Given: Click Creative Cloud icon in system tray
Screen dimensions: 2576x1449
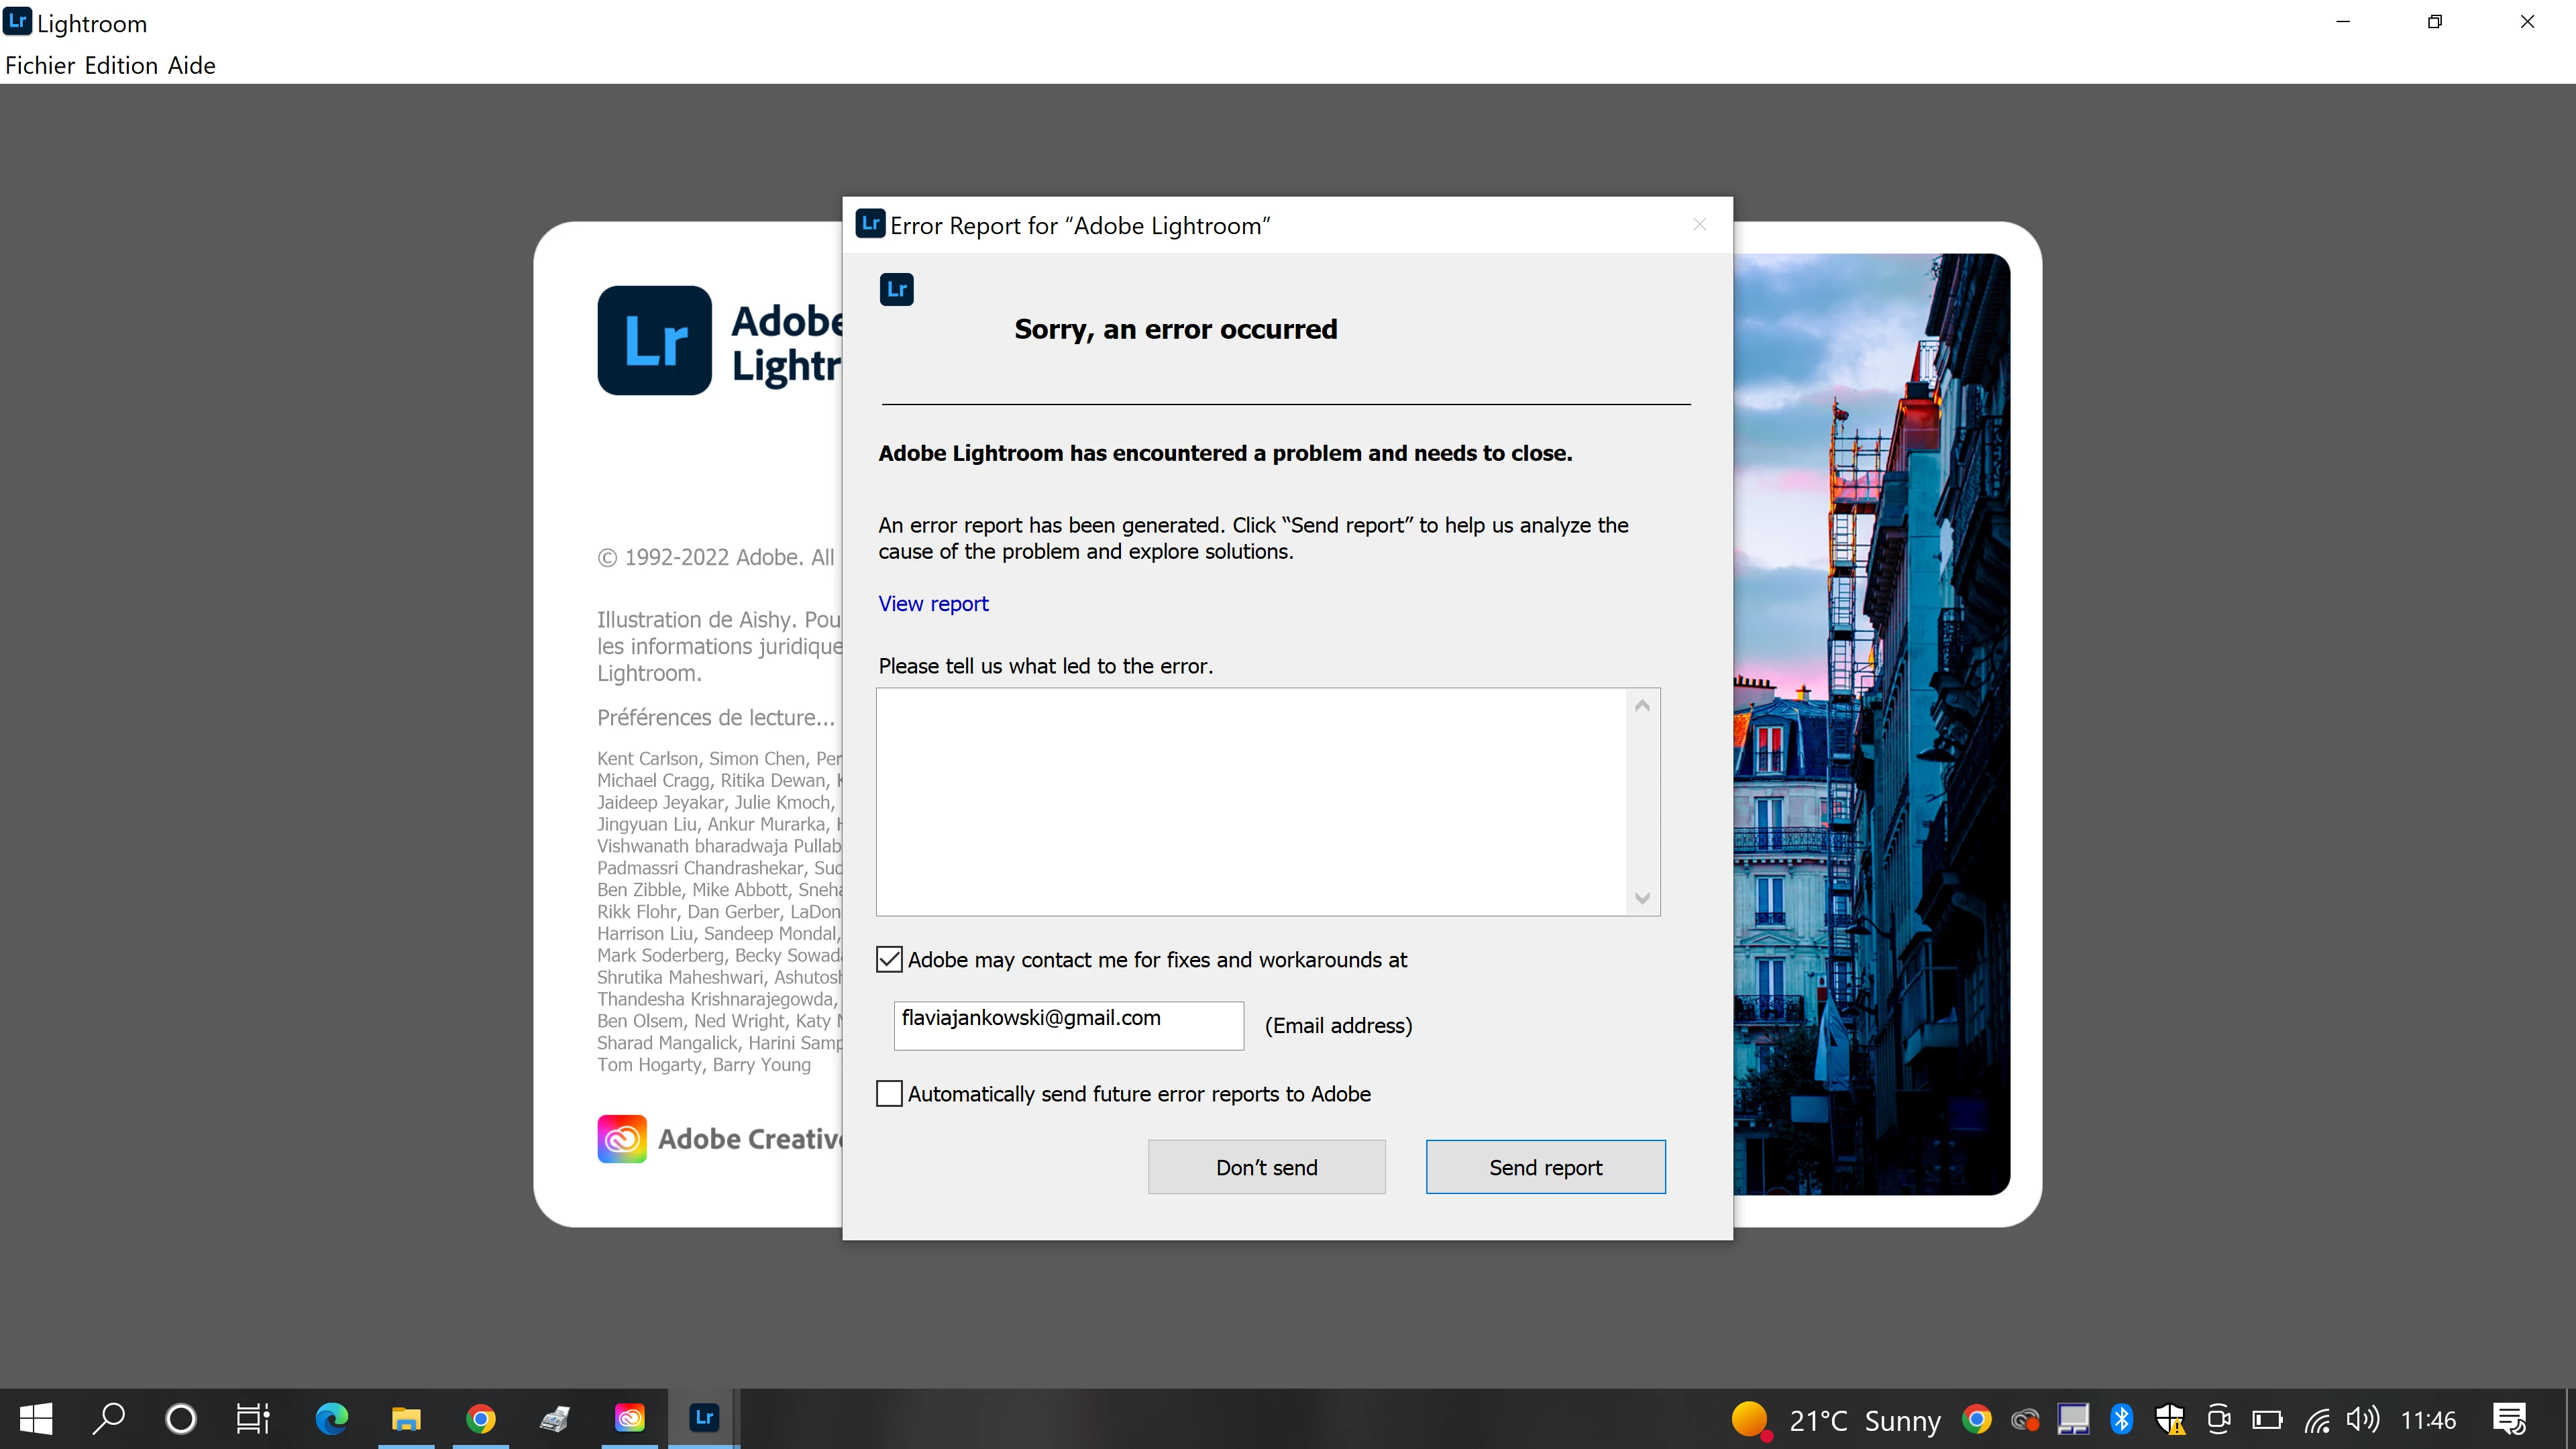Looking at the screenshot, I should tap(2025, 1419).
